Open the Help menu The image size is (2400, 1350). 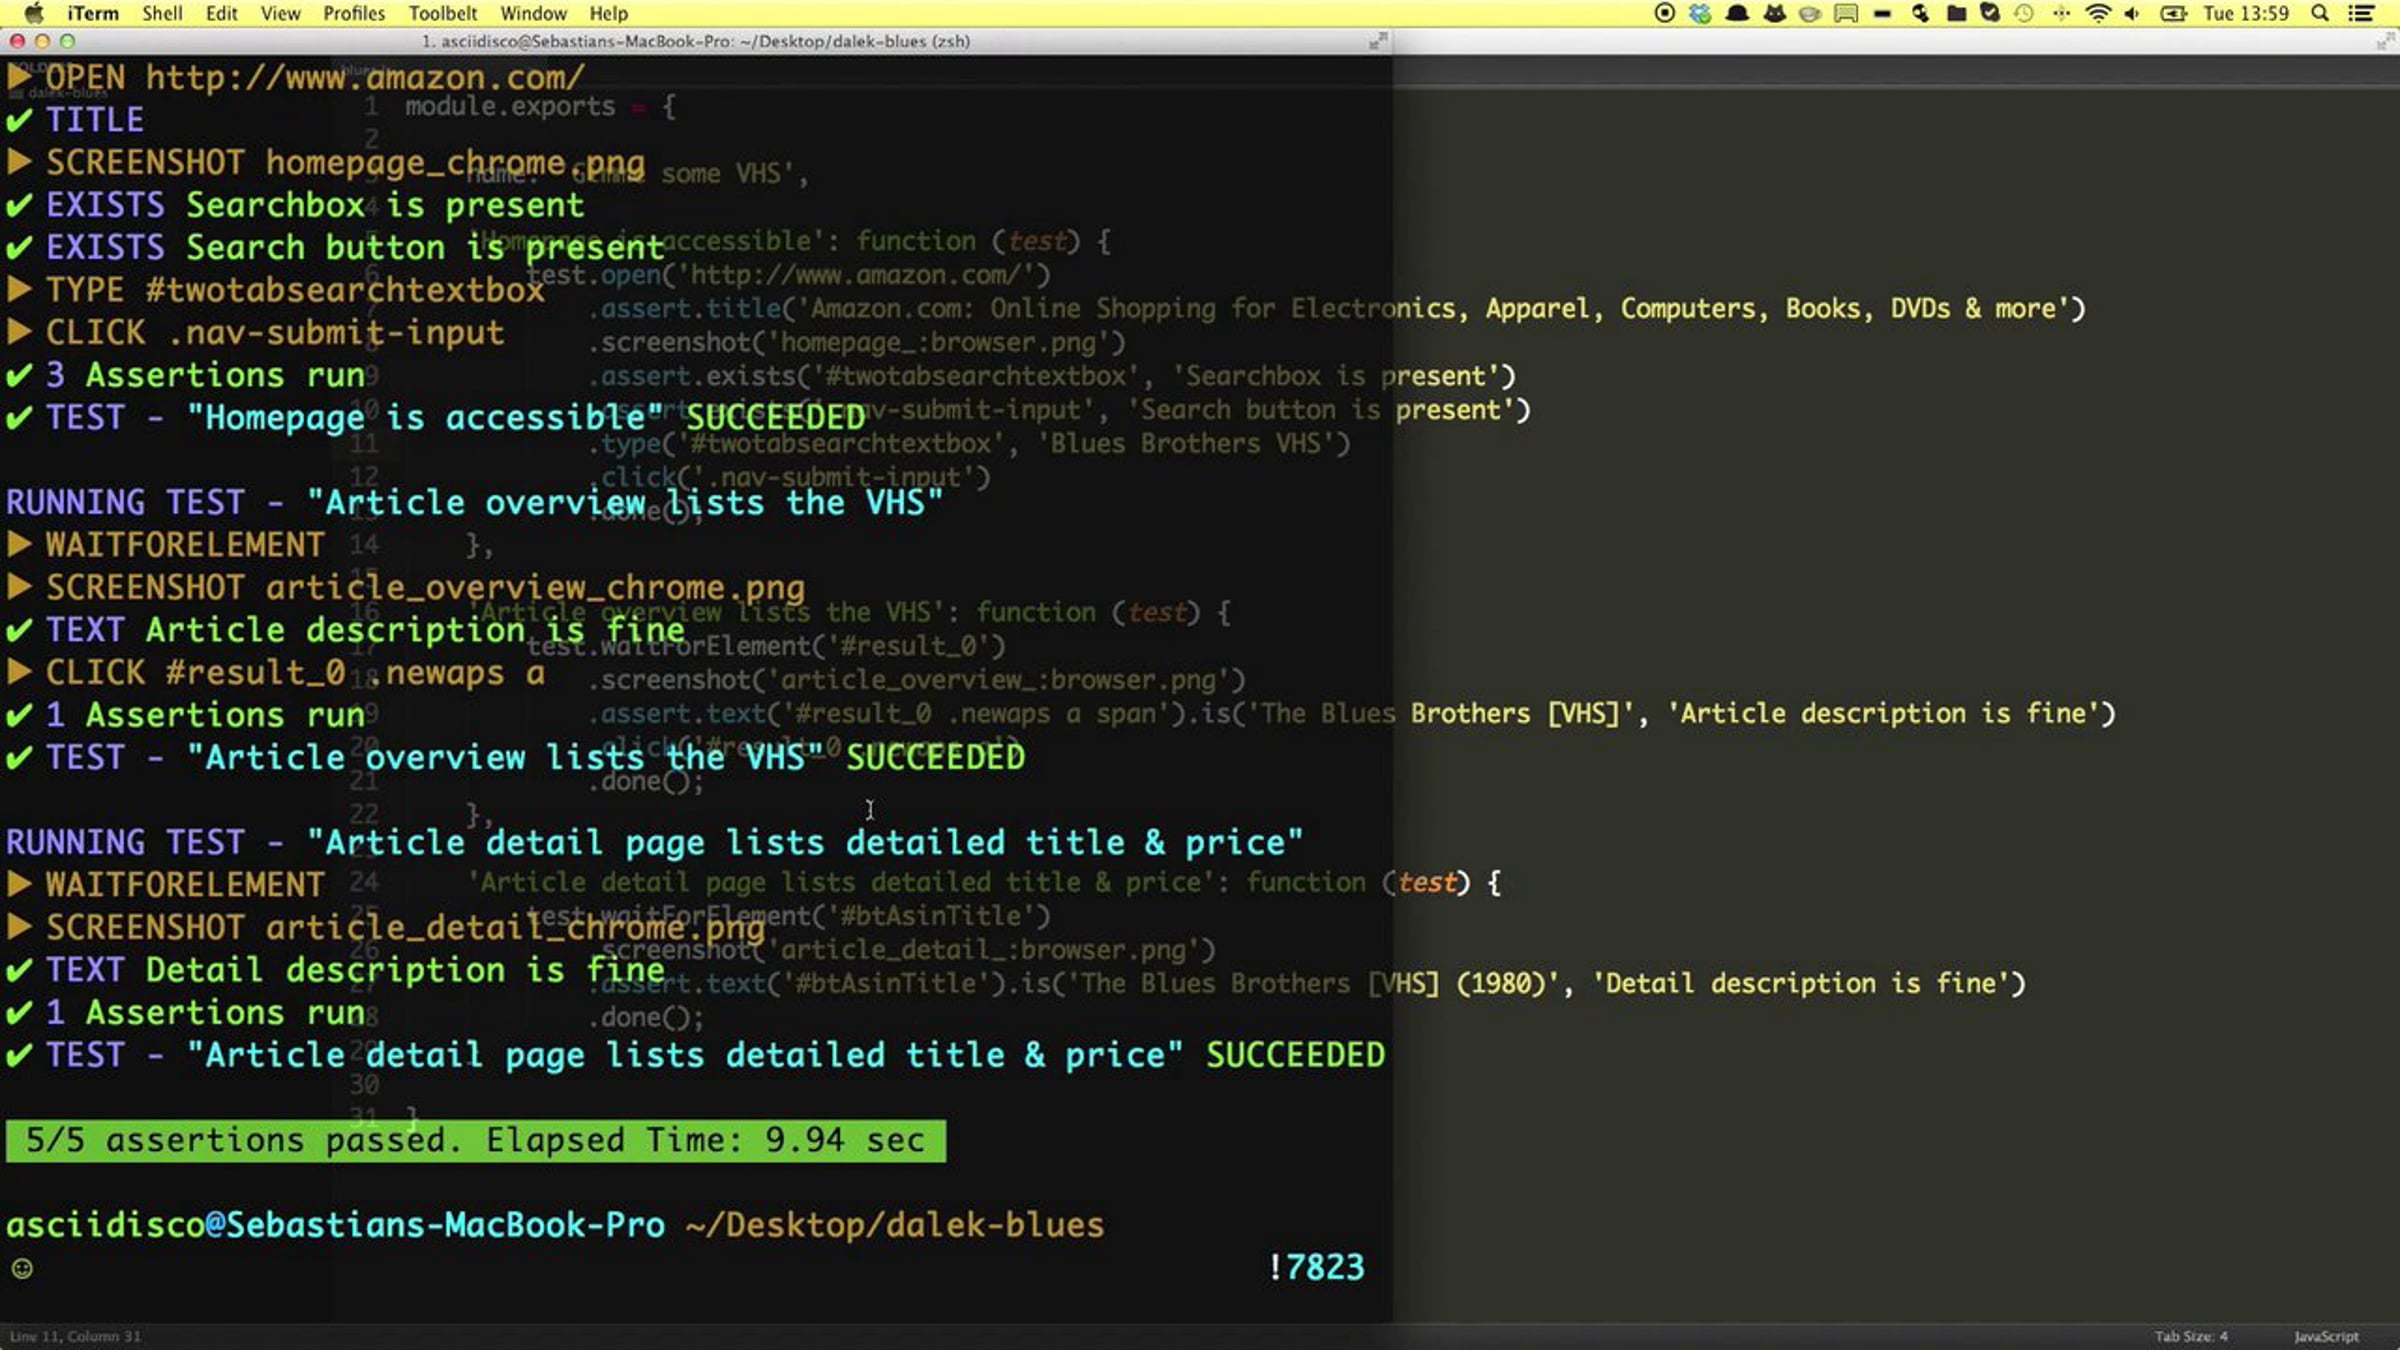click(x=608, y=13)
